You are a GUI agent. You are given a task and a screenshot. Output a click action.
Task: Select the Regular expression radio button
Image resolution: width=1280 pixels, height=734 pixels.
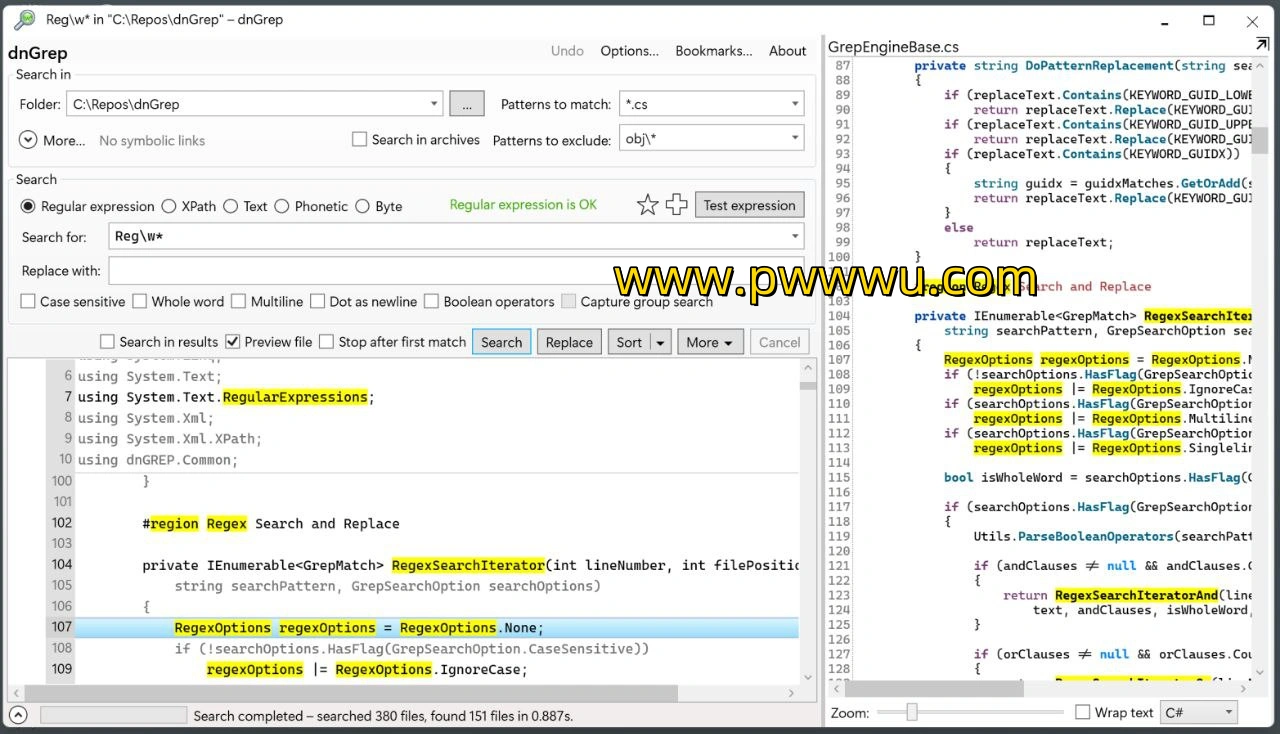click(28, 206)
